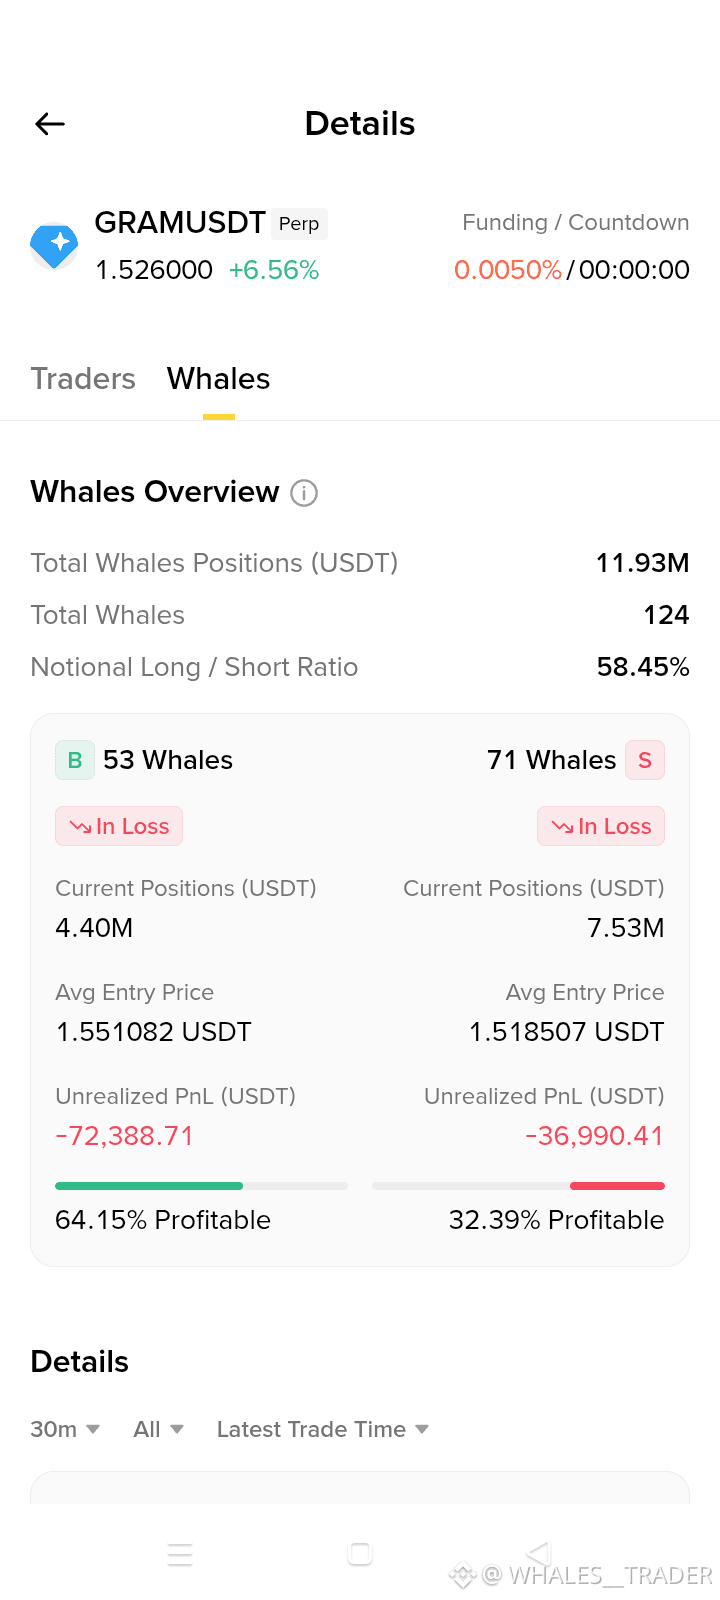The image size is (720, 1600).
Task: Tap the green B buy badge
Action: click(x=75, y=760)
